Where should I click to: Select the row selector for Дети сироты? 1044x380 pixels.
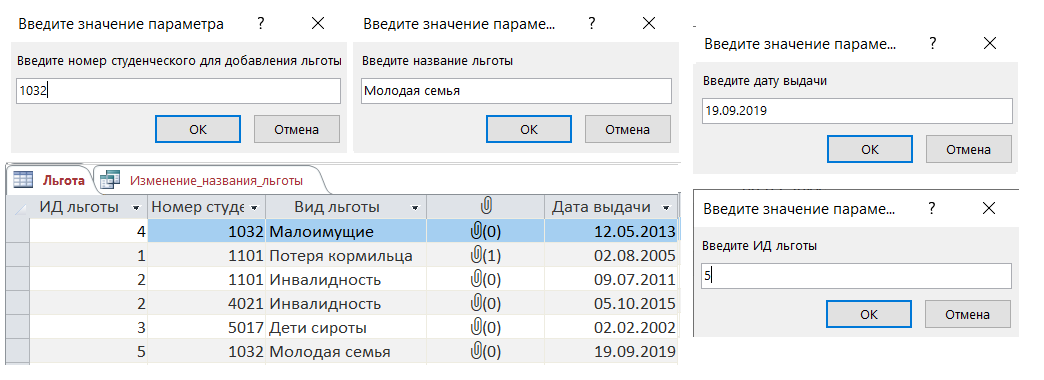(x=17, y=327)
